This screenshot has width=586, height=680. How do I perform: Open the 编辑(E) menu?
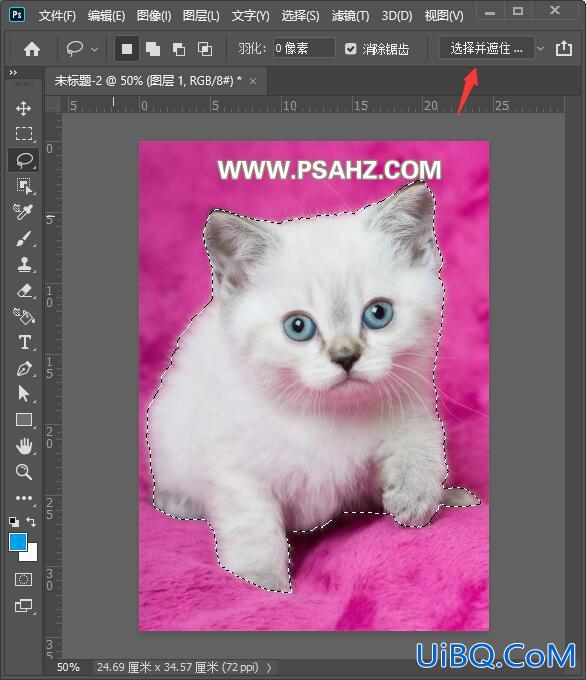coord(106,16)
